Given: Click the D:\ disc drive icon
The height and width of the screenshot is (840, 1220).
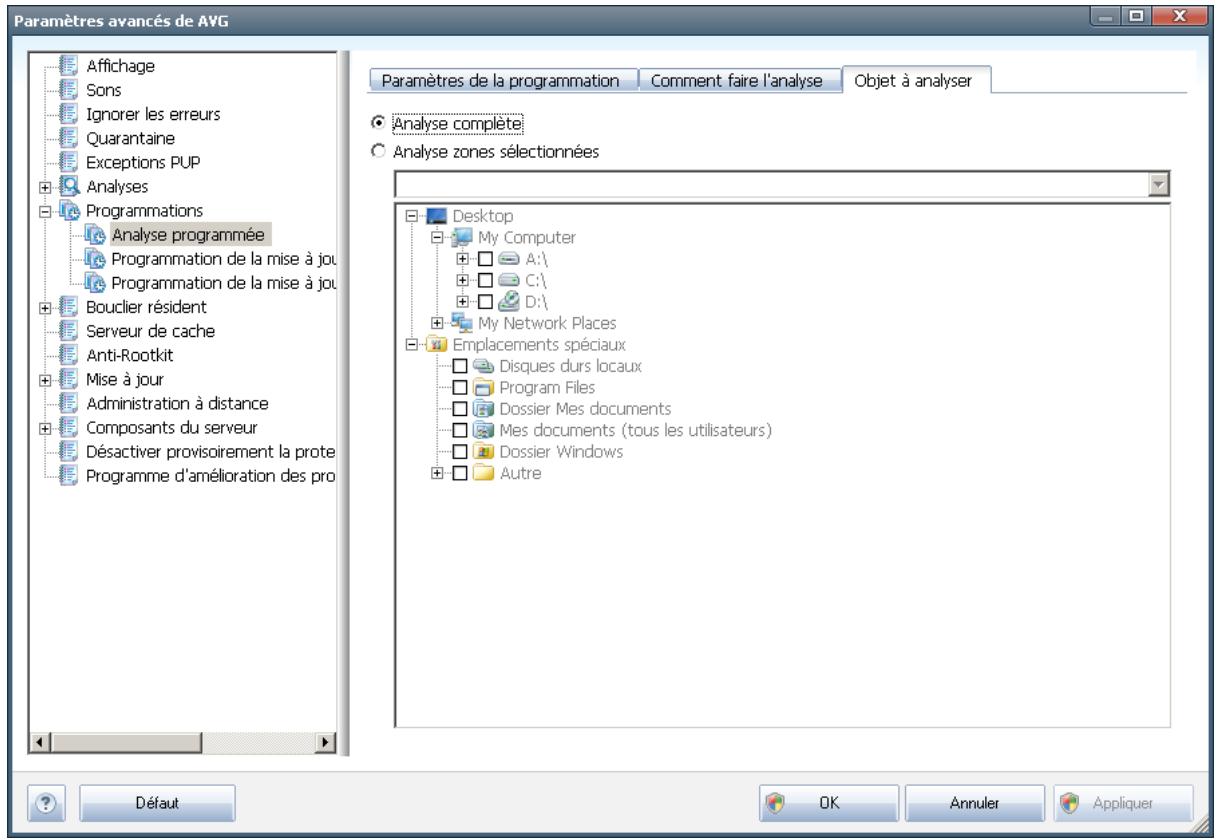Looking at the screenshot, I should pos(507,301).
